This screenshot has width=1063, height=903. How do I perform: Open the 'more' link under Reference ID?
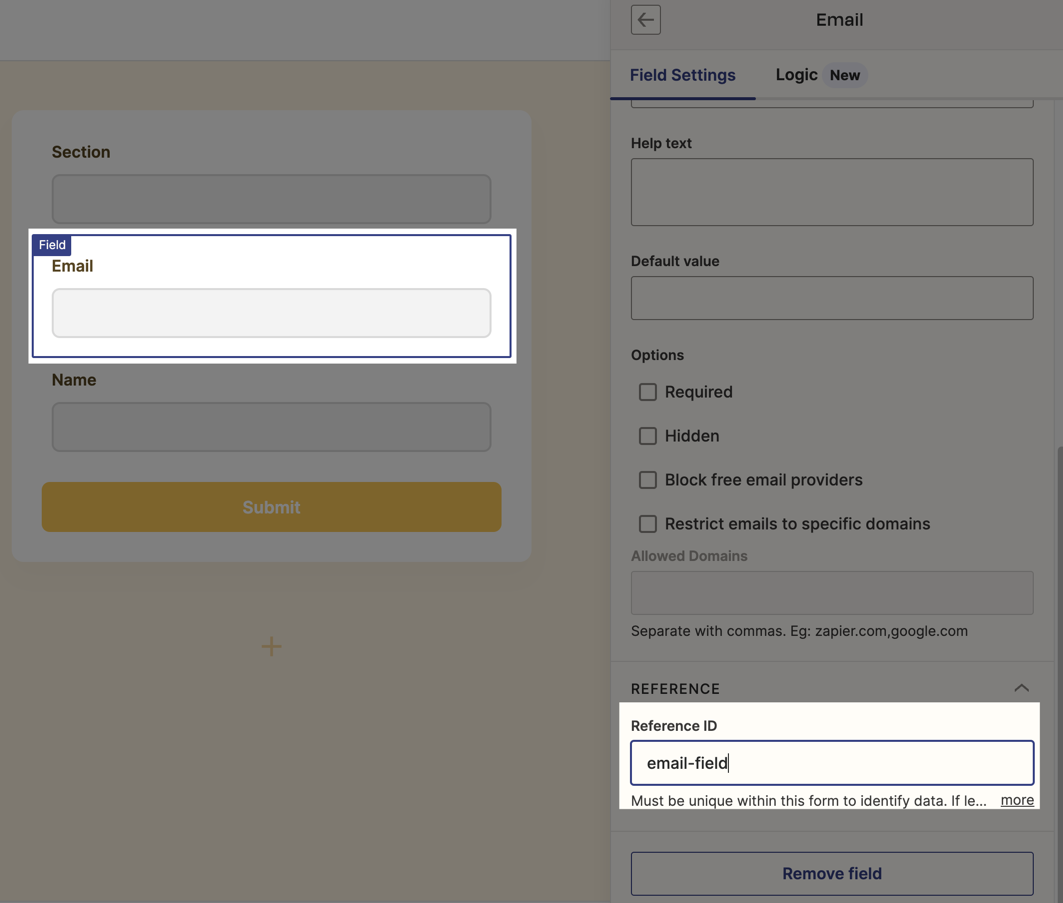coord(1017,800)
